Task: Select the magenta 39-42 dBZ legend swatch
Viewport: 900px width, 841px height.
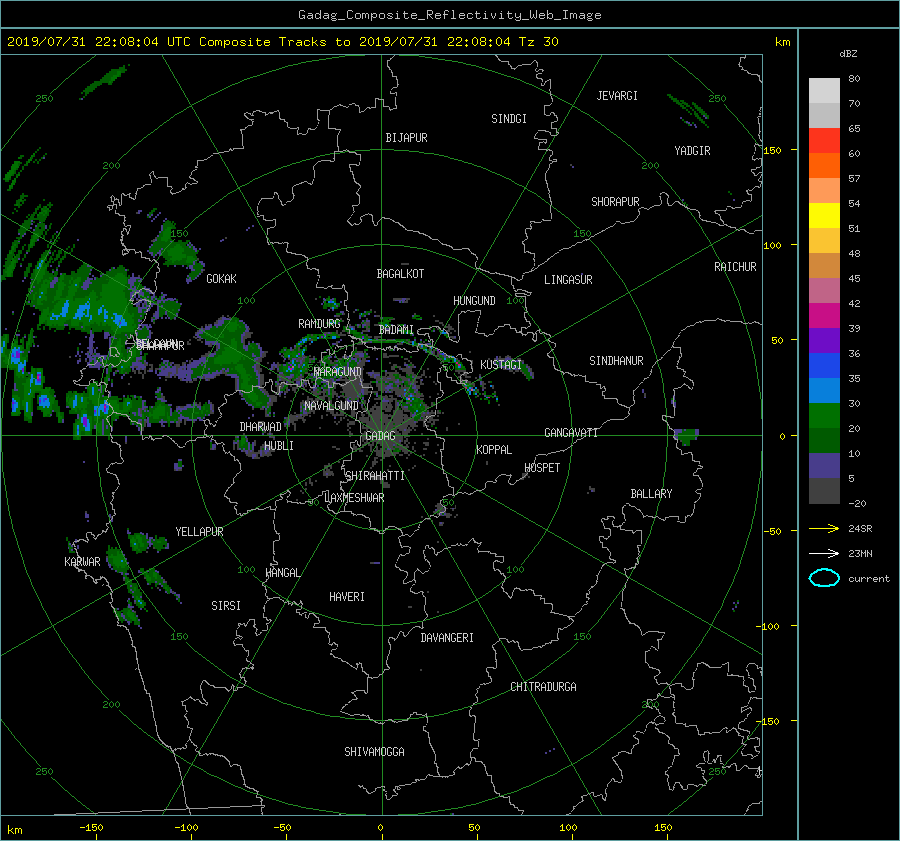Action: coord(824,316)
